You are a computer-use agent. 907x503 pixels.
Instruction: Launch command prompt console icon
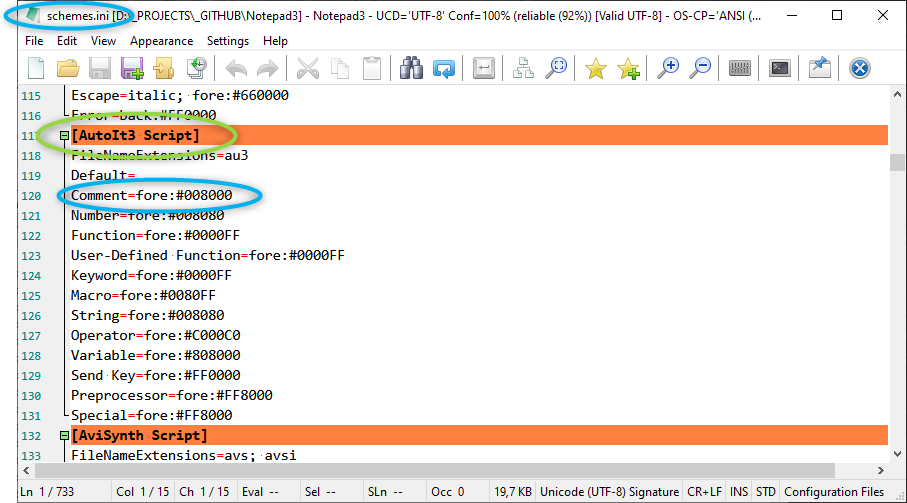(780, 68)
